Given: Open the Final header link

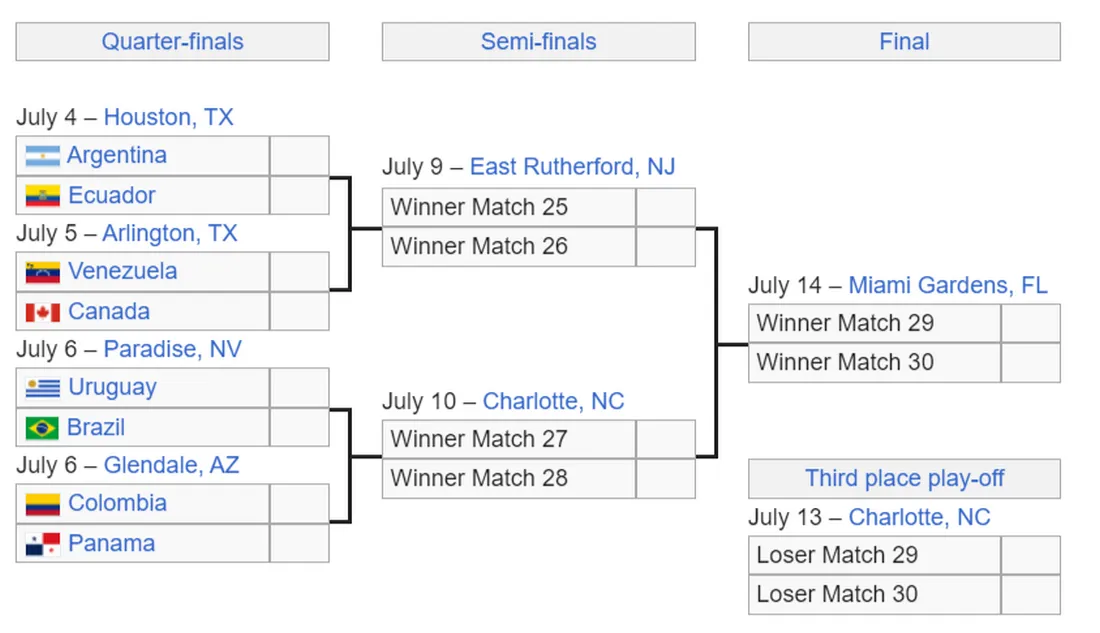Looking at the screenshot, I should pos(904,41).
